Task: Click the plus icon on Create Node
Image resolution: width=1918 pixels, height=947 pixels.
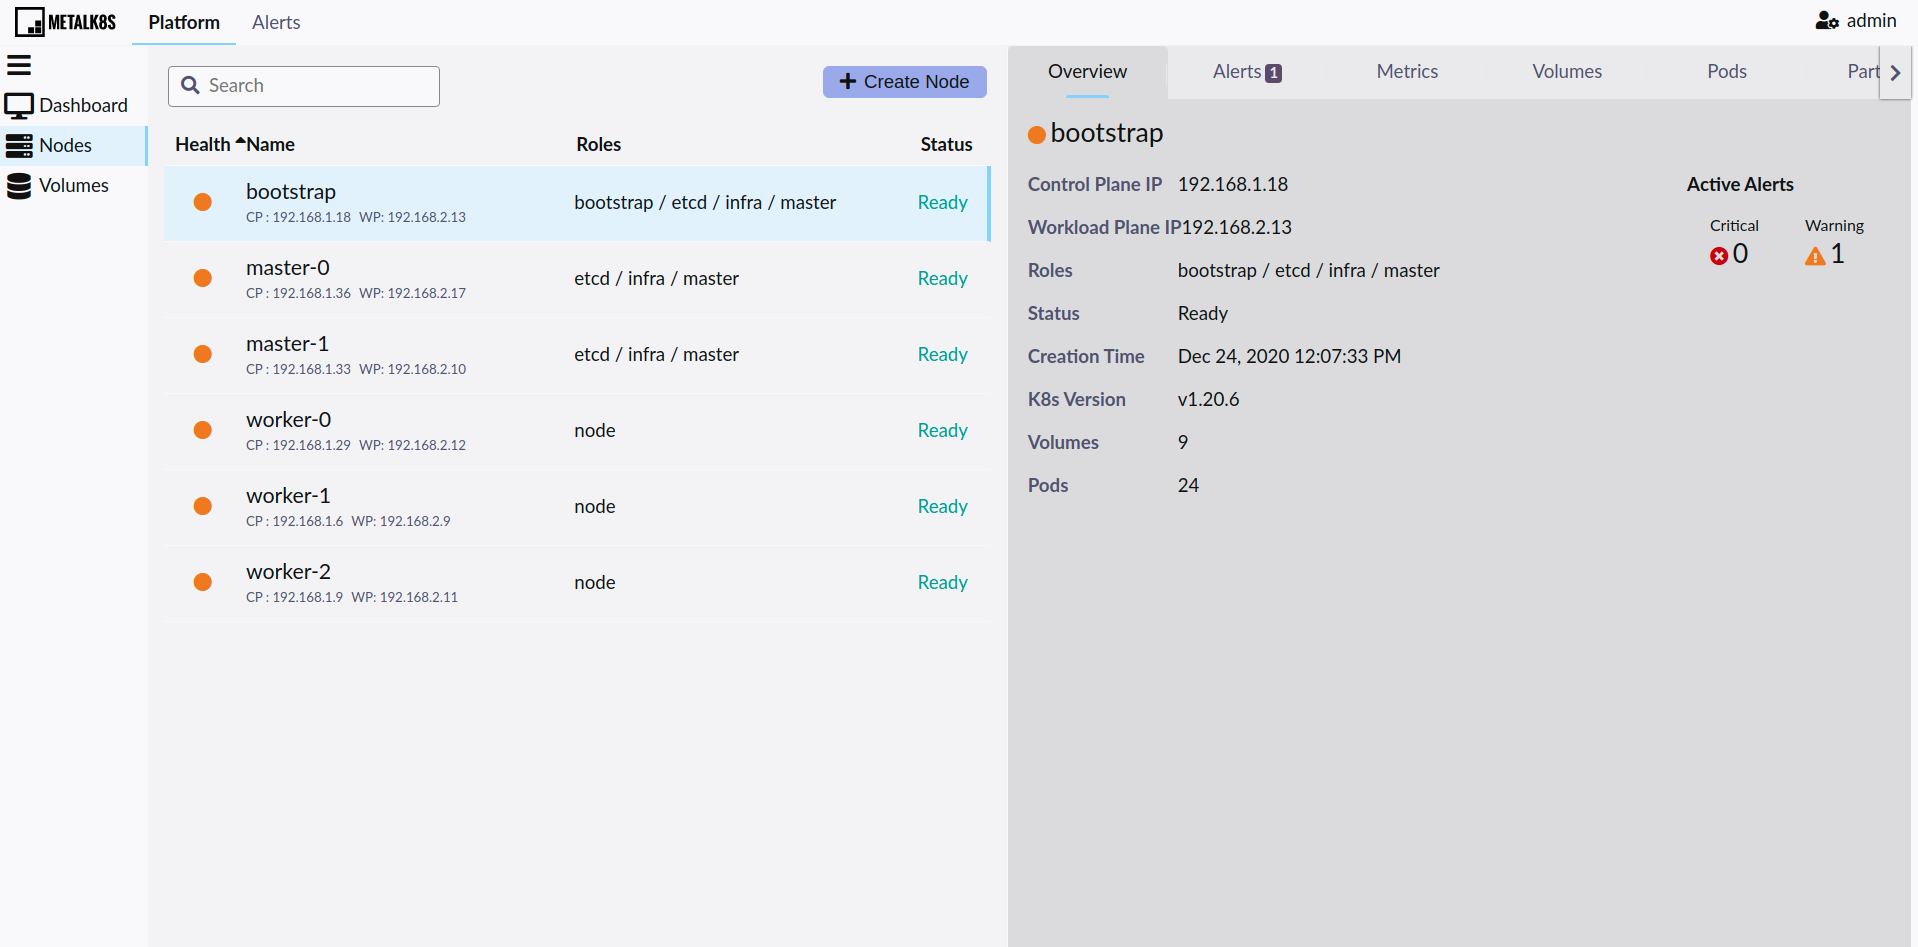Action: click(x=848, y=82)
